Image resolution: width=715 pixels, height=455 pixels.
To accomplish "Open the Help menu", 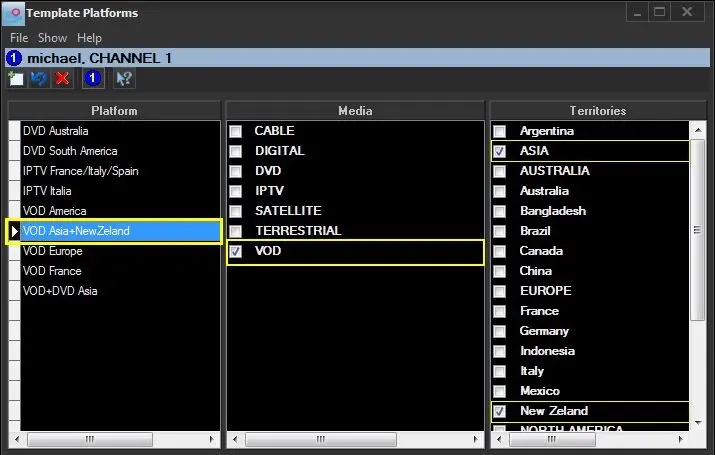I will pyautogui.click(x=89, y=38).
